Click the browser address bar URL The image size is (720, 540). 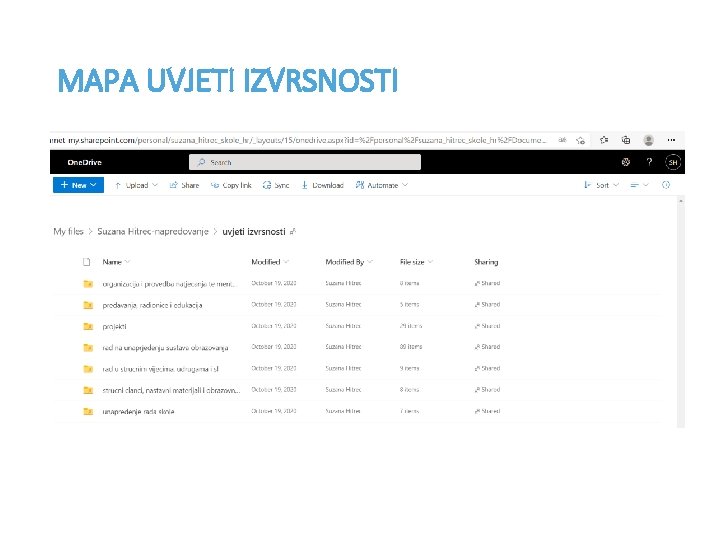pyautogui.click(x=298, y=140)
